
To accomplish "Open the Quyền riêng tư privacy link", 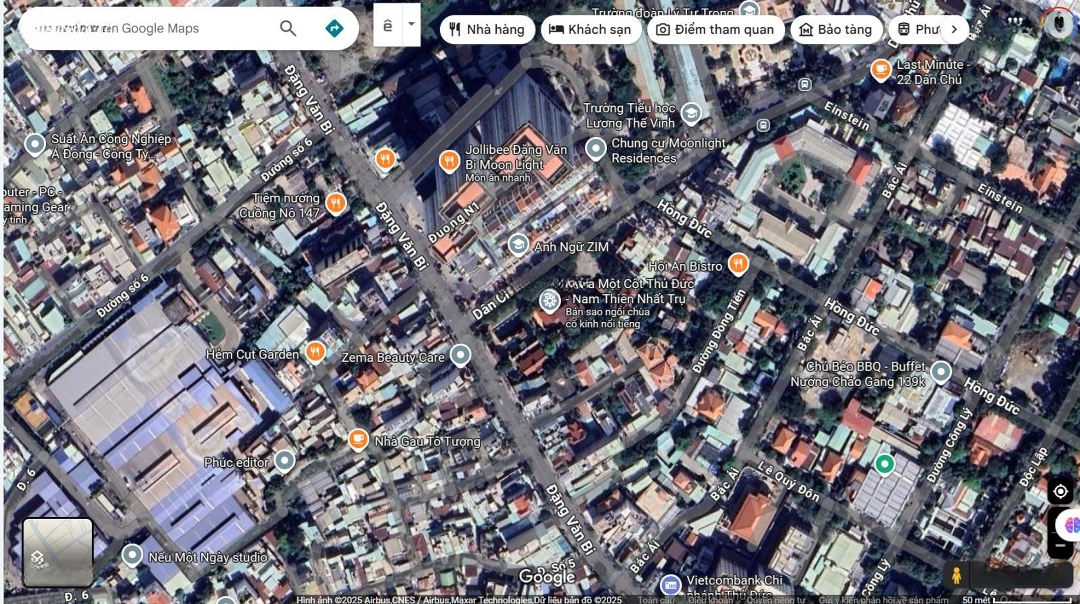I will [776, 600].
